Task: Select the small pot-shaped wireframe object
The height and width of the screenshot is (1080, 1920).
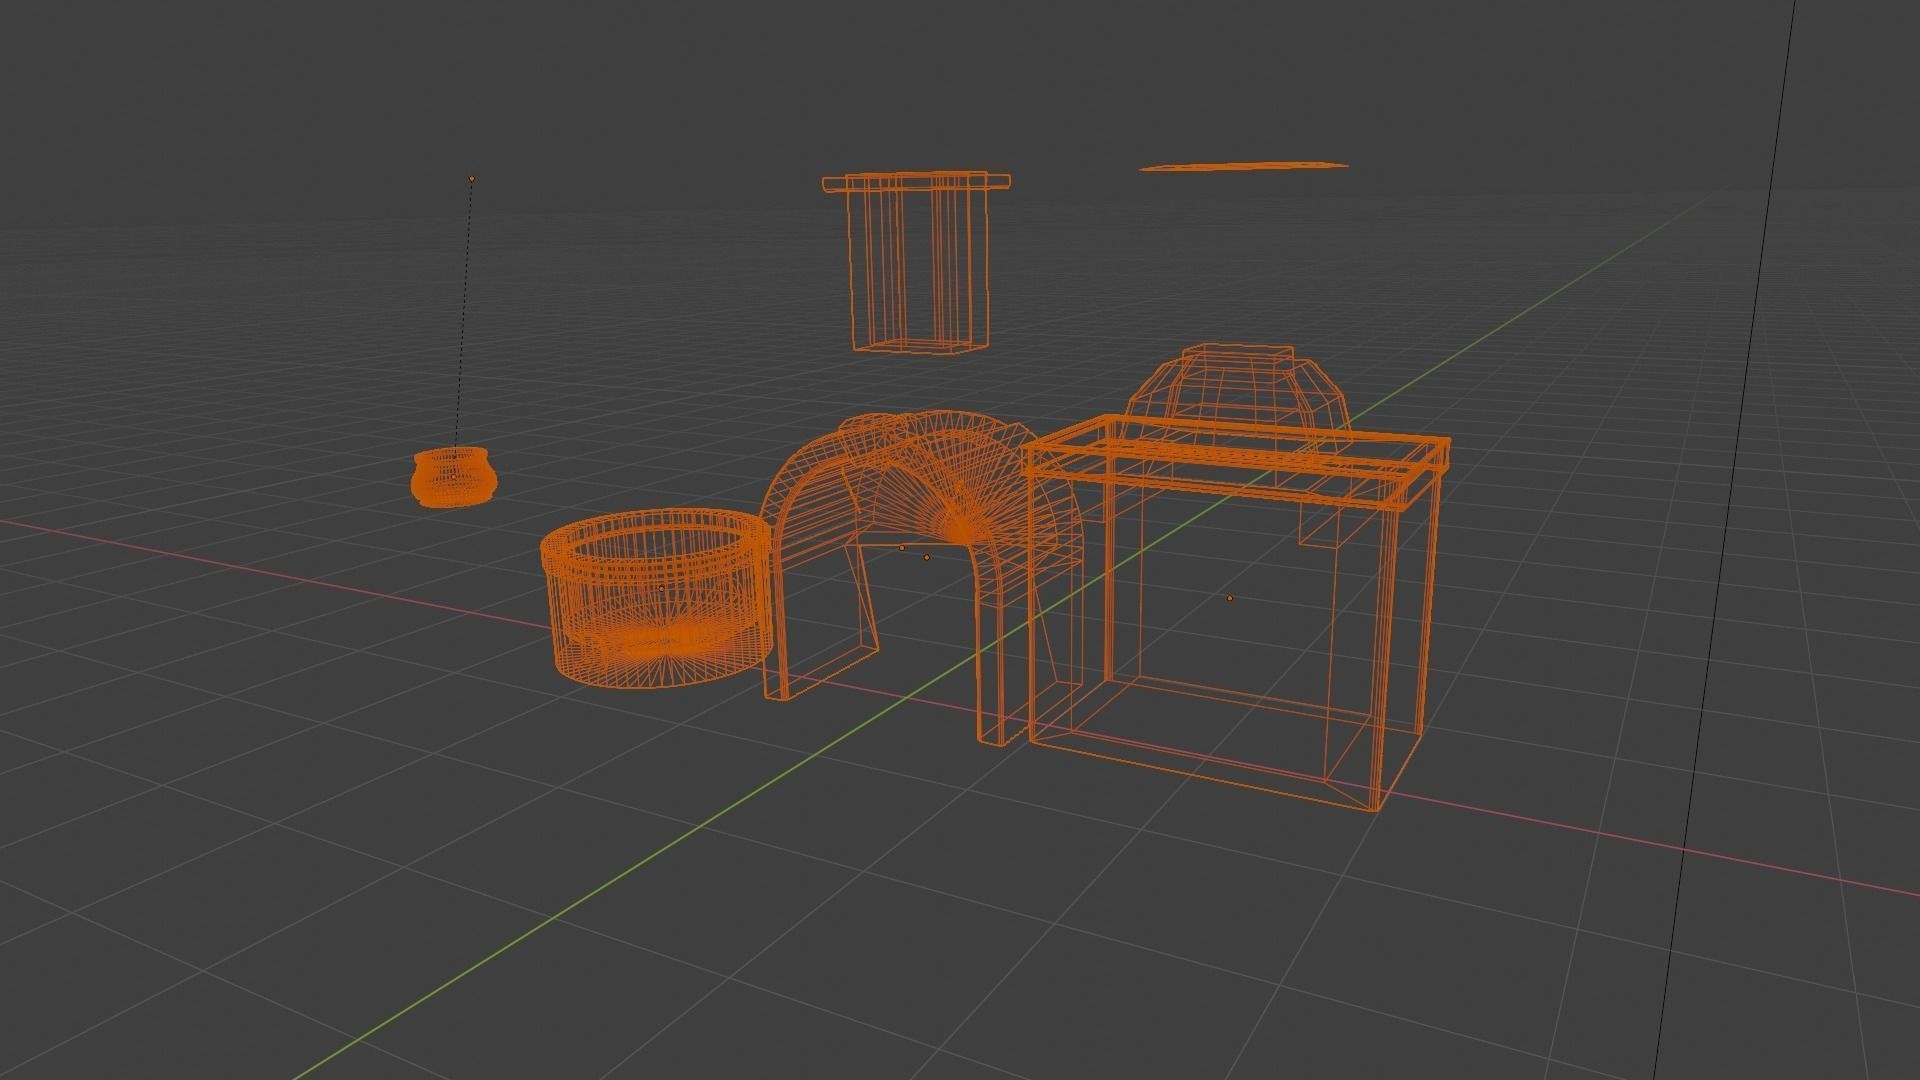Action: (454, 478)
